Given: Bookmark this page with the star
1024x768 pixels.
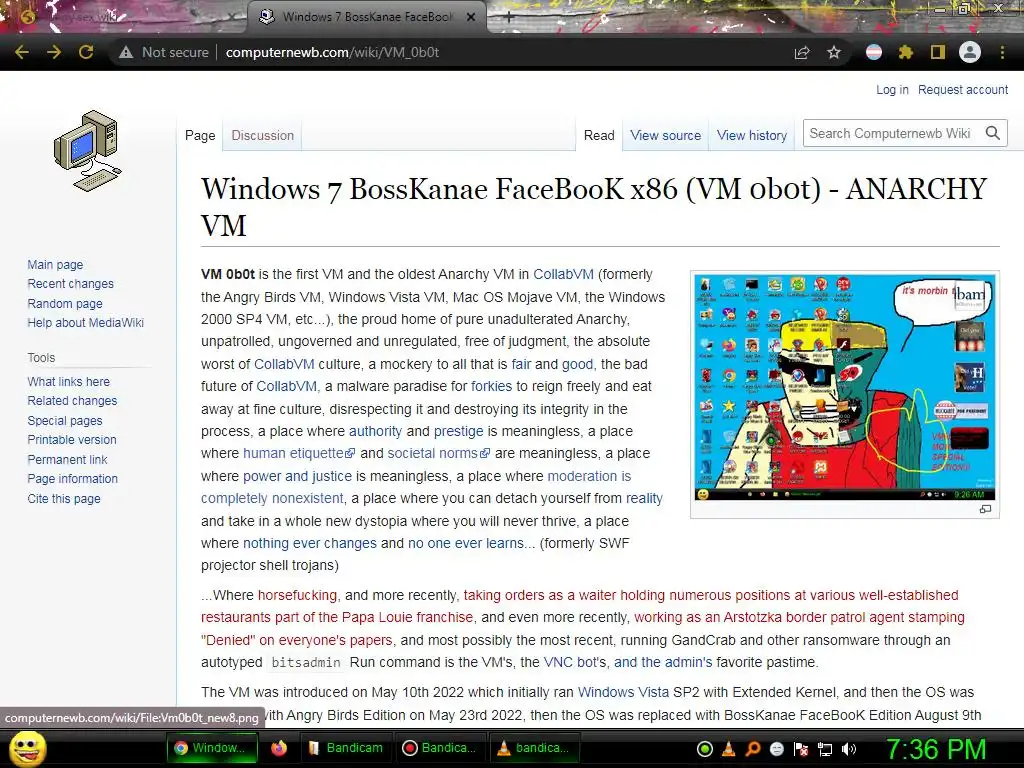Looking at the screenshot, I should pos(834,52).
